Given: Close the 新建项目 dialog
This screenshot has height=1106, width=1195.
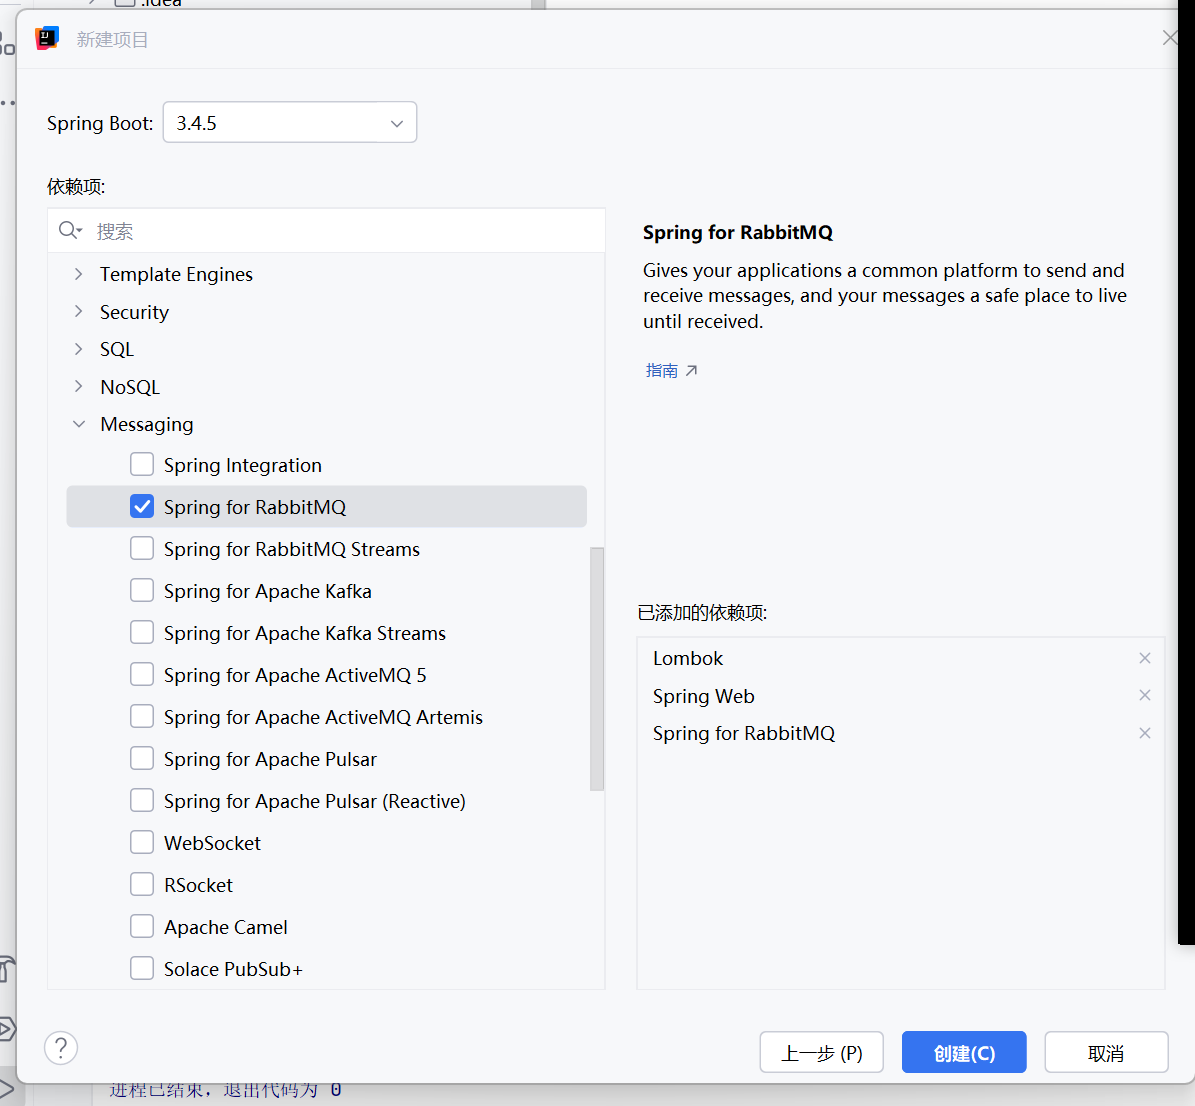Looking at the screenshot, I should [x=1170, y=37].
